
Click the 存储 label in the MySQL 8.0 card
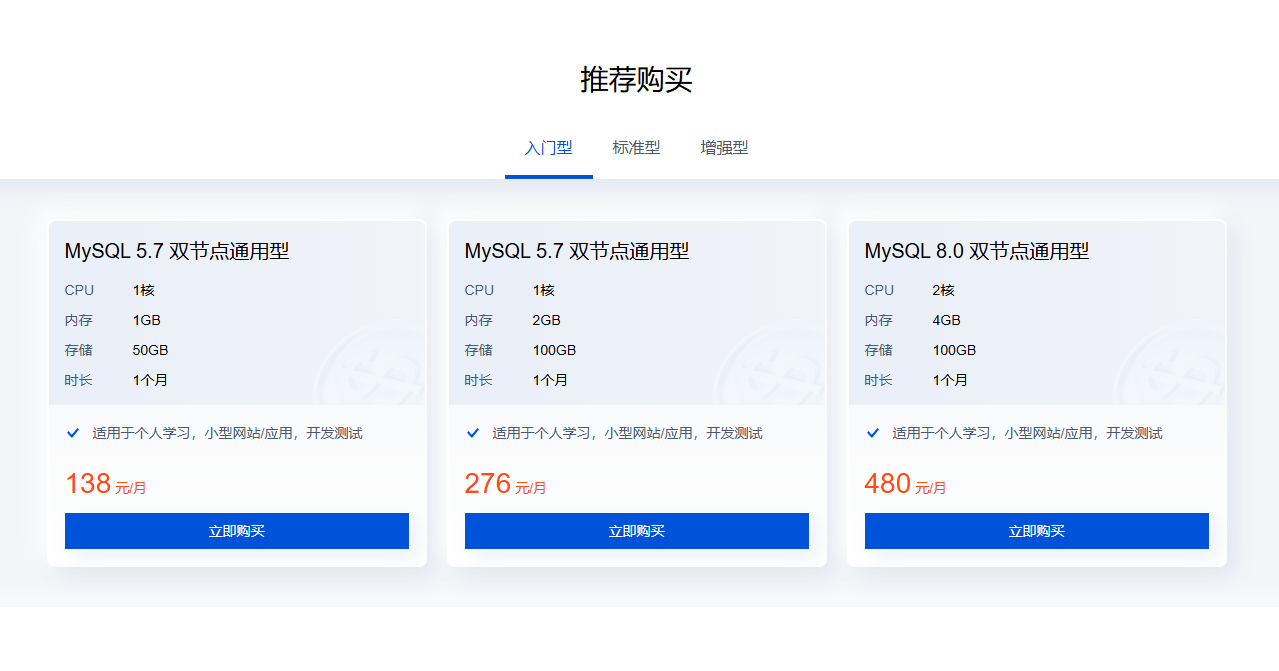(879, 350)
